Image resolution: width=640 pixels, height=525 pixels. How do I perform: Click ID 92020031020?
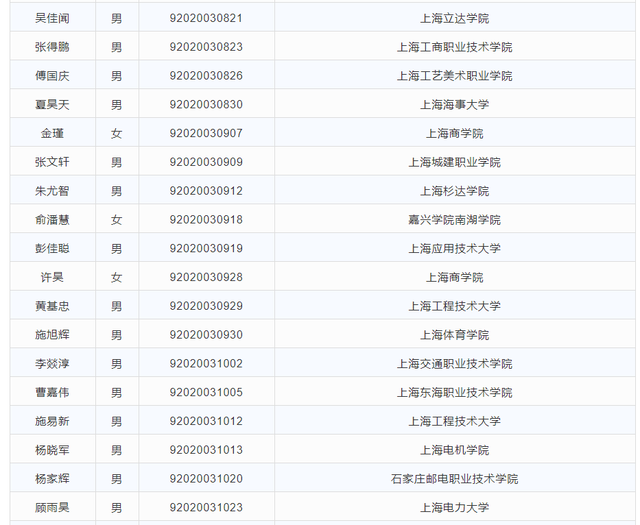pos(206,479)
